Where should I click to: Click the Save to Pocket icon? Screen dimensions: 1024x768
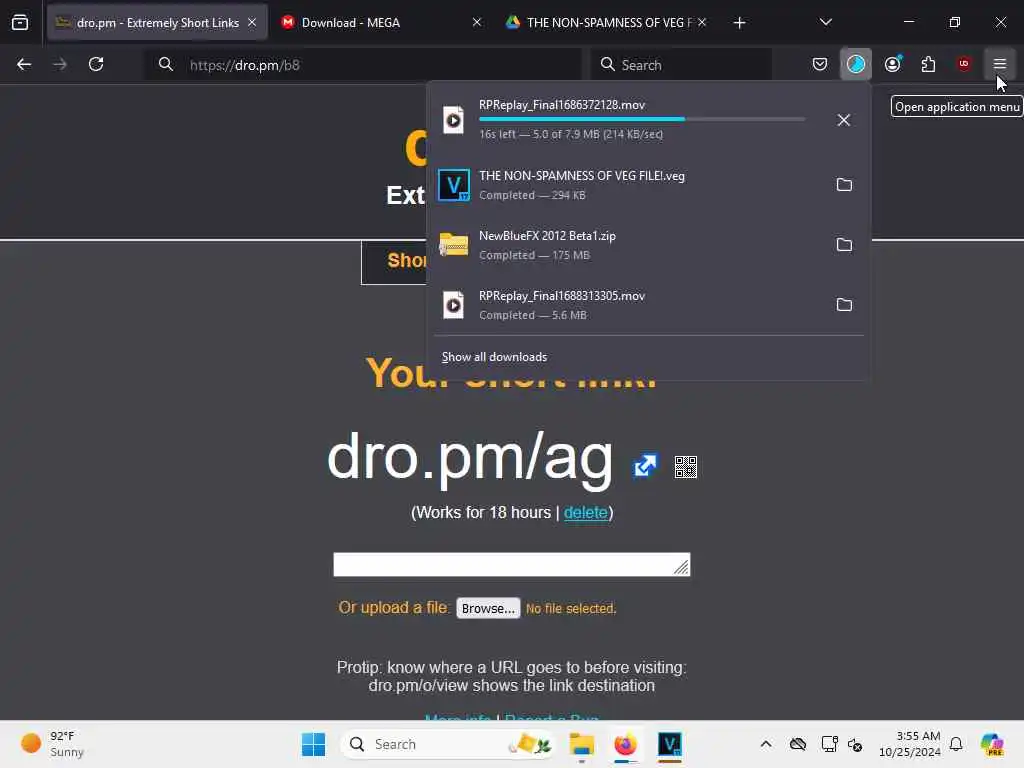click(820, 64)
